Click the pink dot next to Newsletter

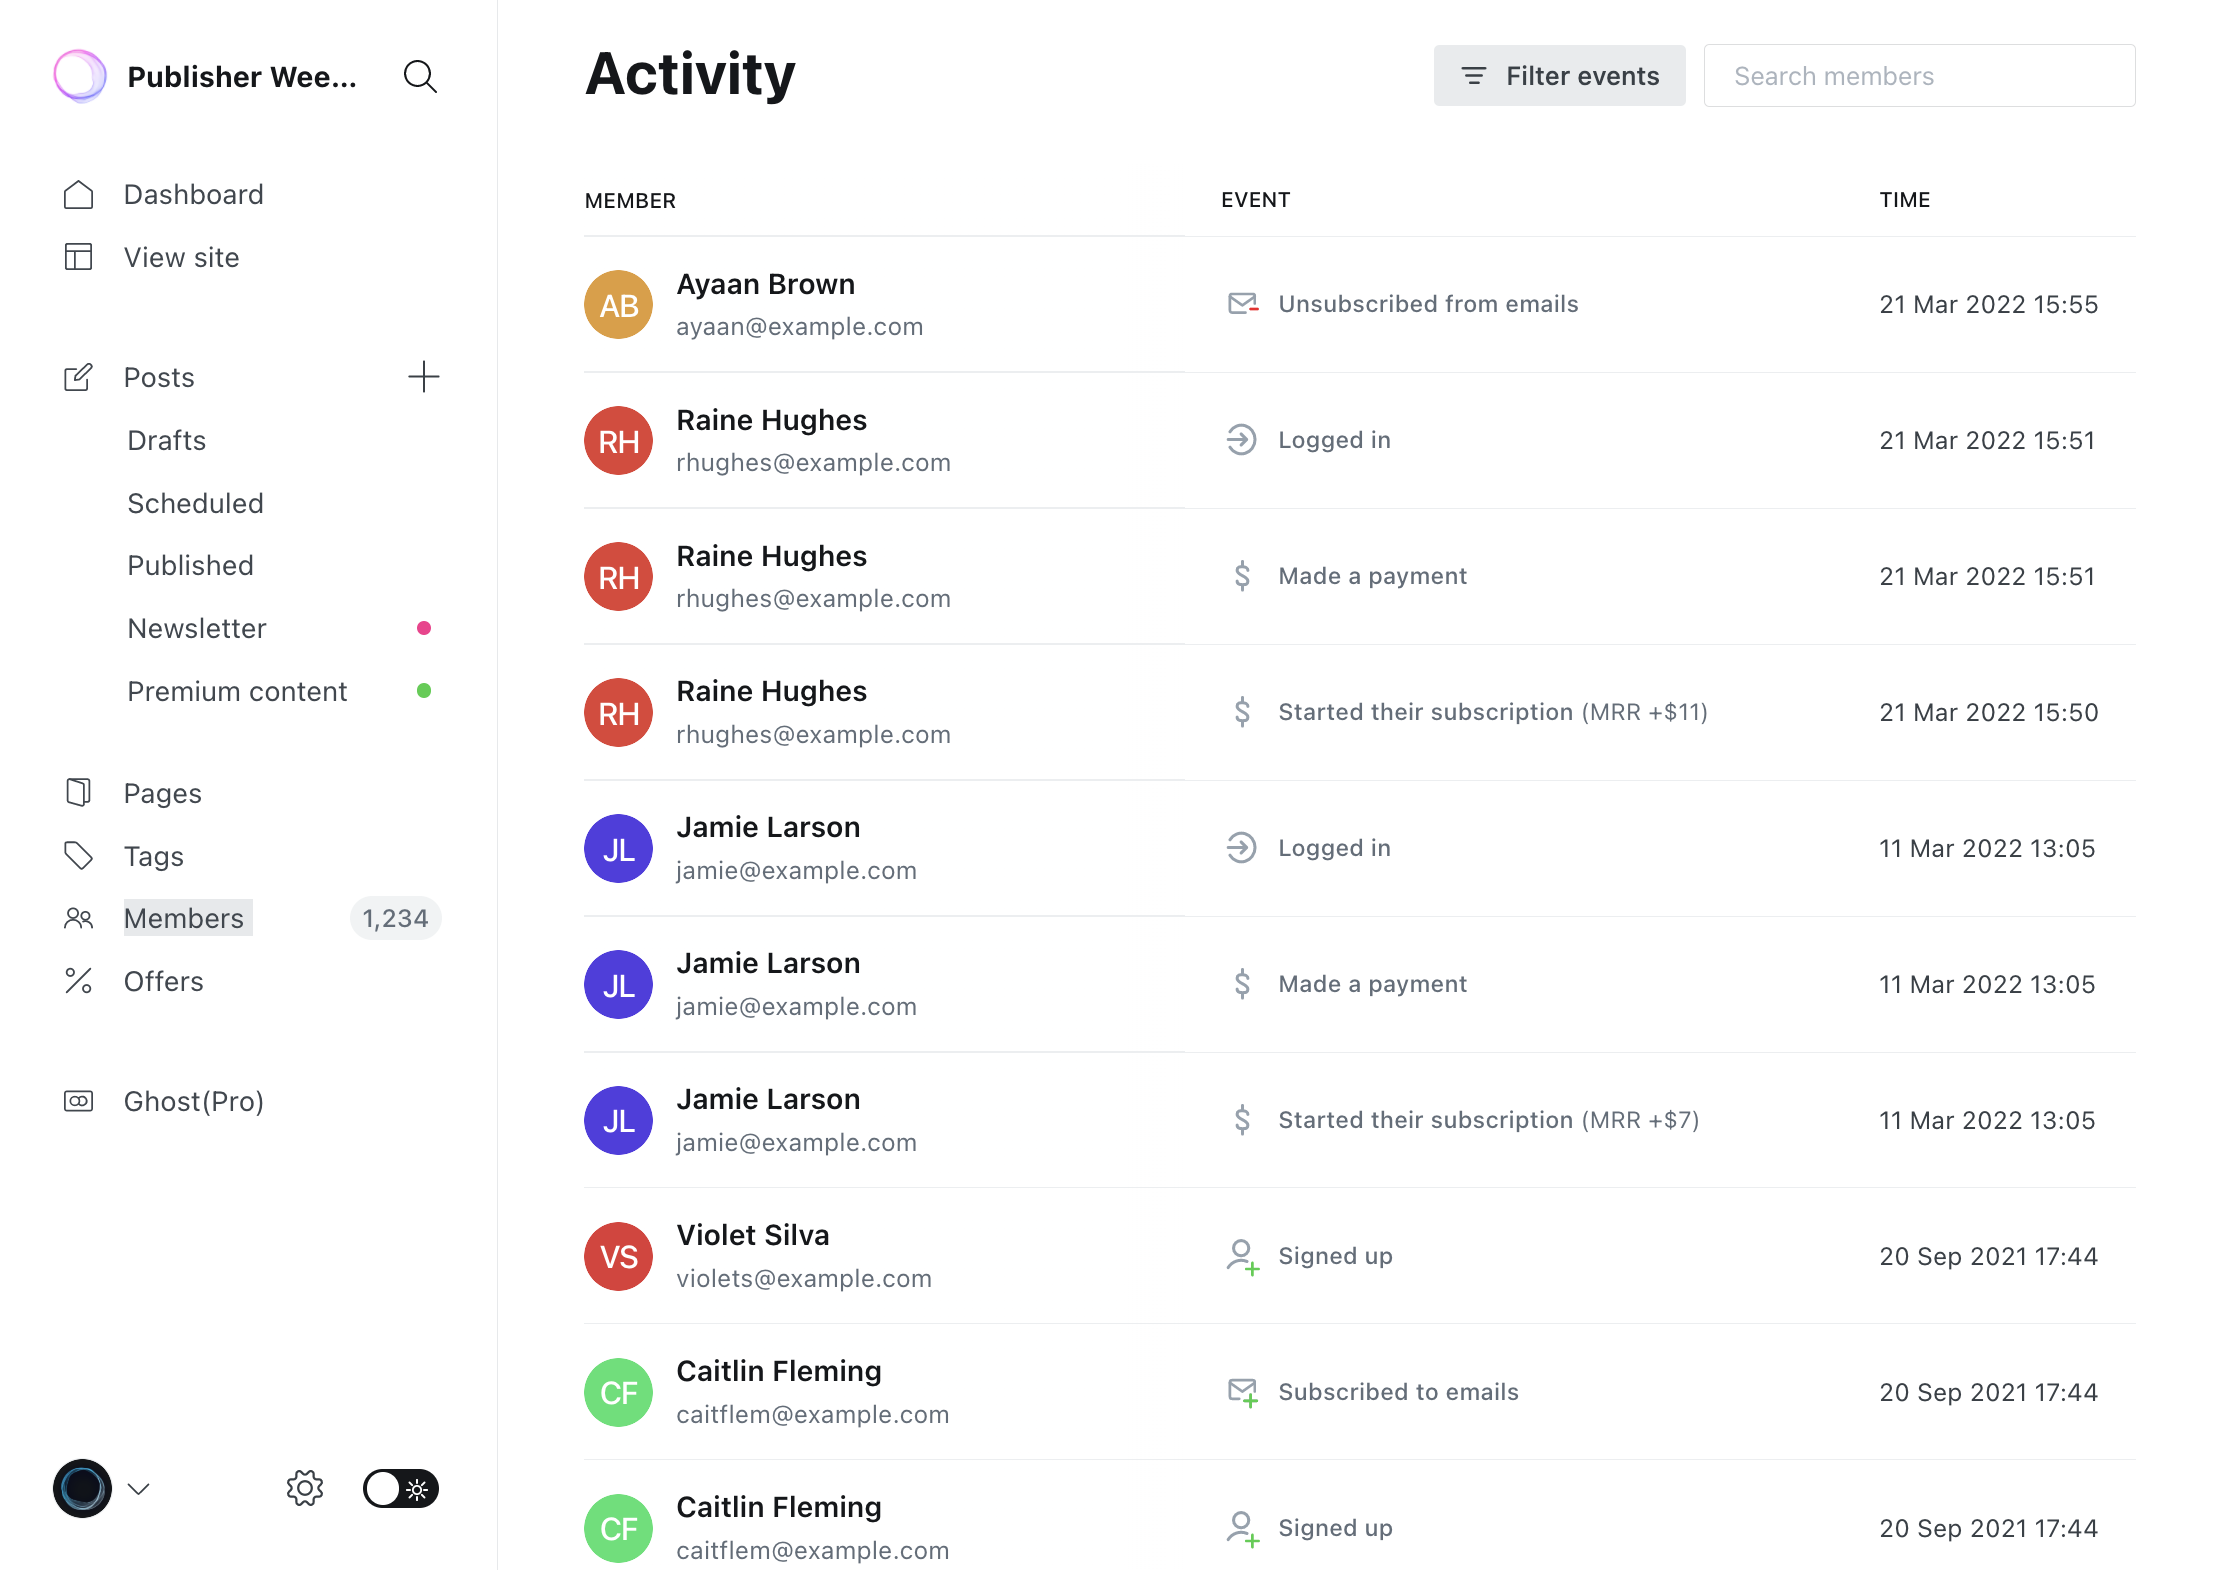point(424,628)
